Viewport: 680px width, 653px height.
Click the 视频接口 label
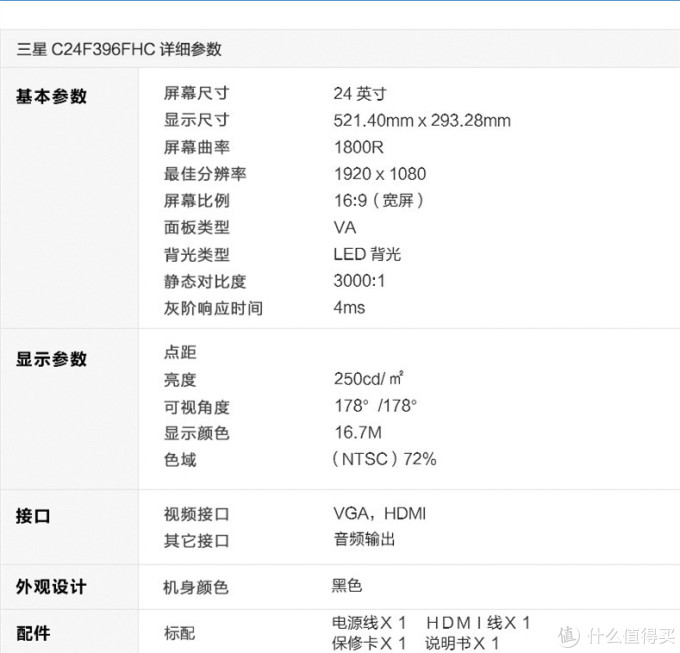point(196,514)
